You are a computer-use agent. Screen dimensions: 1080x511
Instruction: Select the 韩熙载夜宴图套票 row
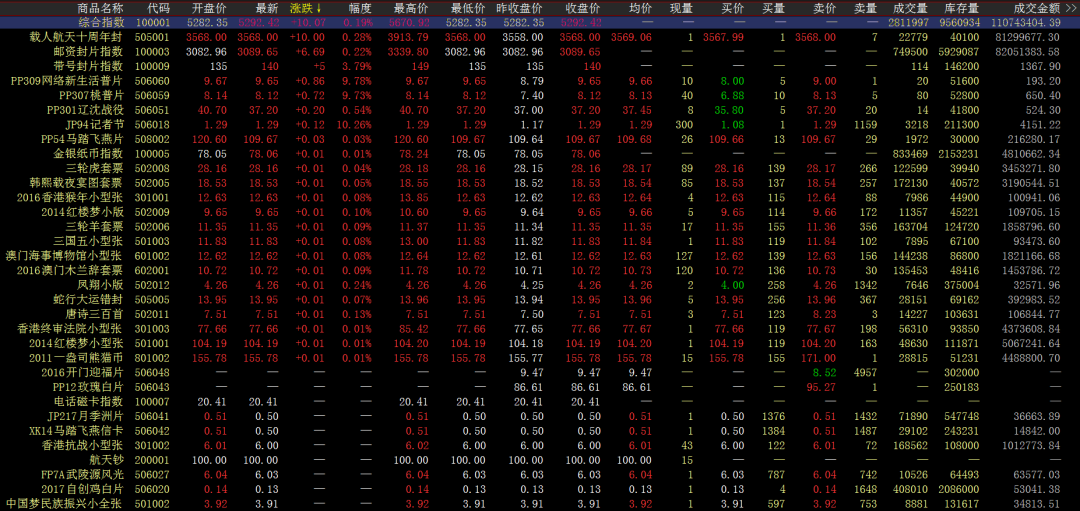pyautogui.click(x=540, y=183)
